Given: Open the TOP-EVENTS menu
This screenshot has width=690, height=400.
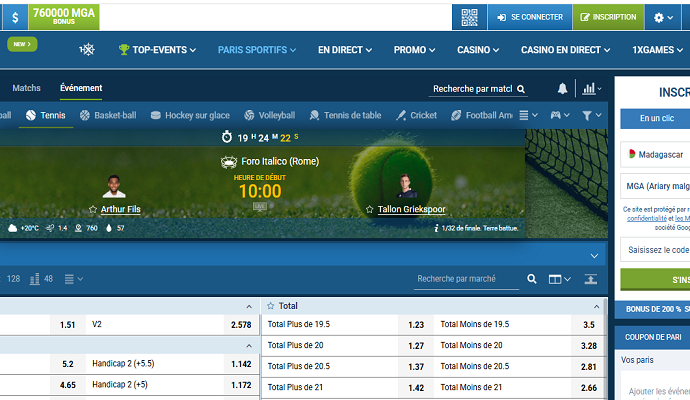Looking at the screenshot, I should pos(158,50).
